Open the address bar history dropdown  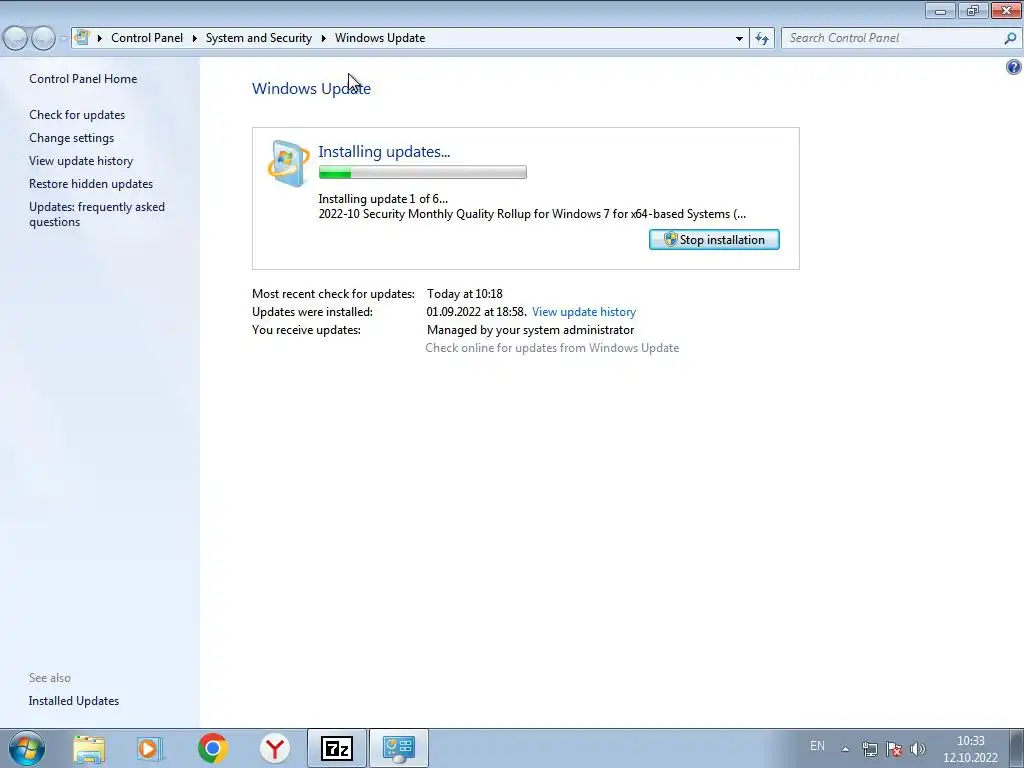(739, 39)
